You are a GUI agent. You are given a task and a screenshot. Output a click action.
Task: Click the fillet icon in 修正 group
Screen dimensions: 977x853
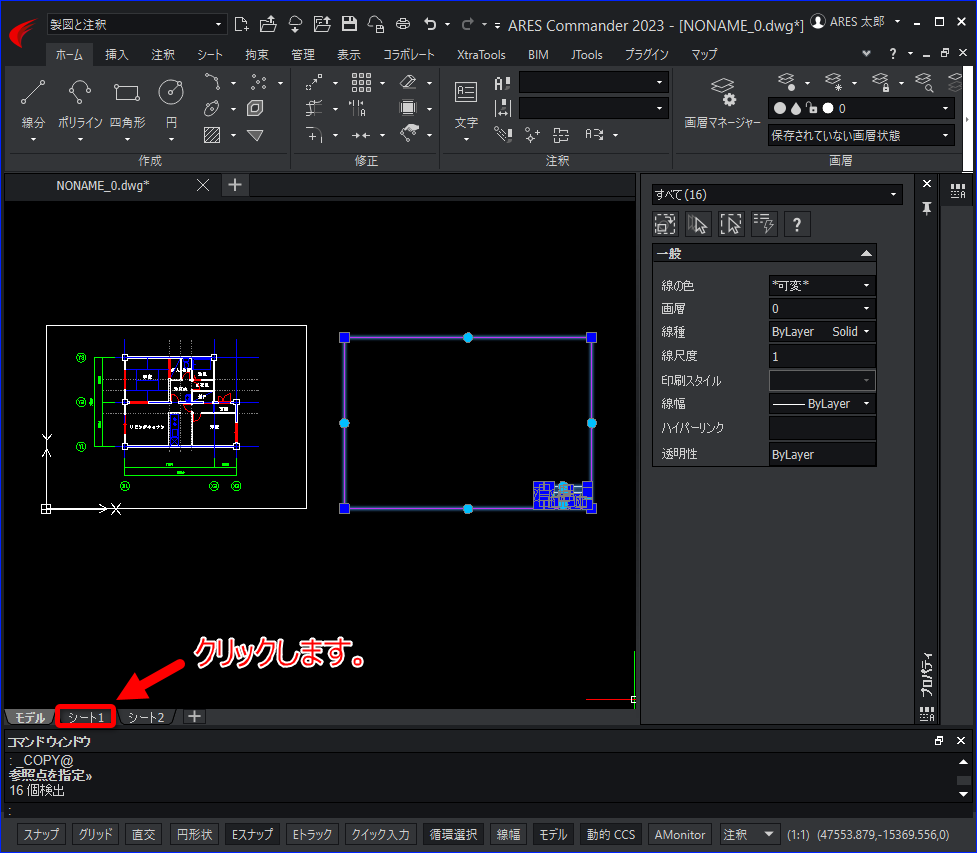314,135
